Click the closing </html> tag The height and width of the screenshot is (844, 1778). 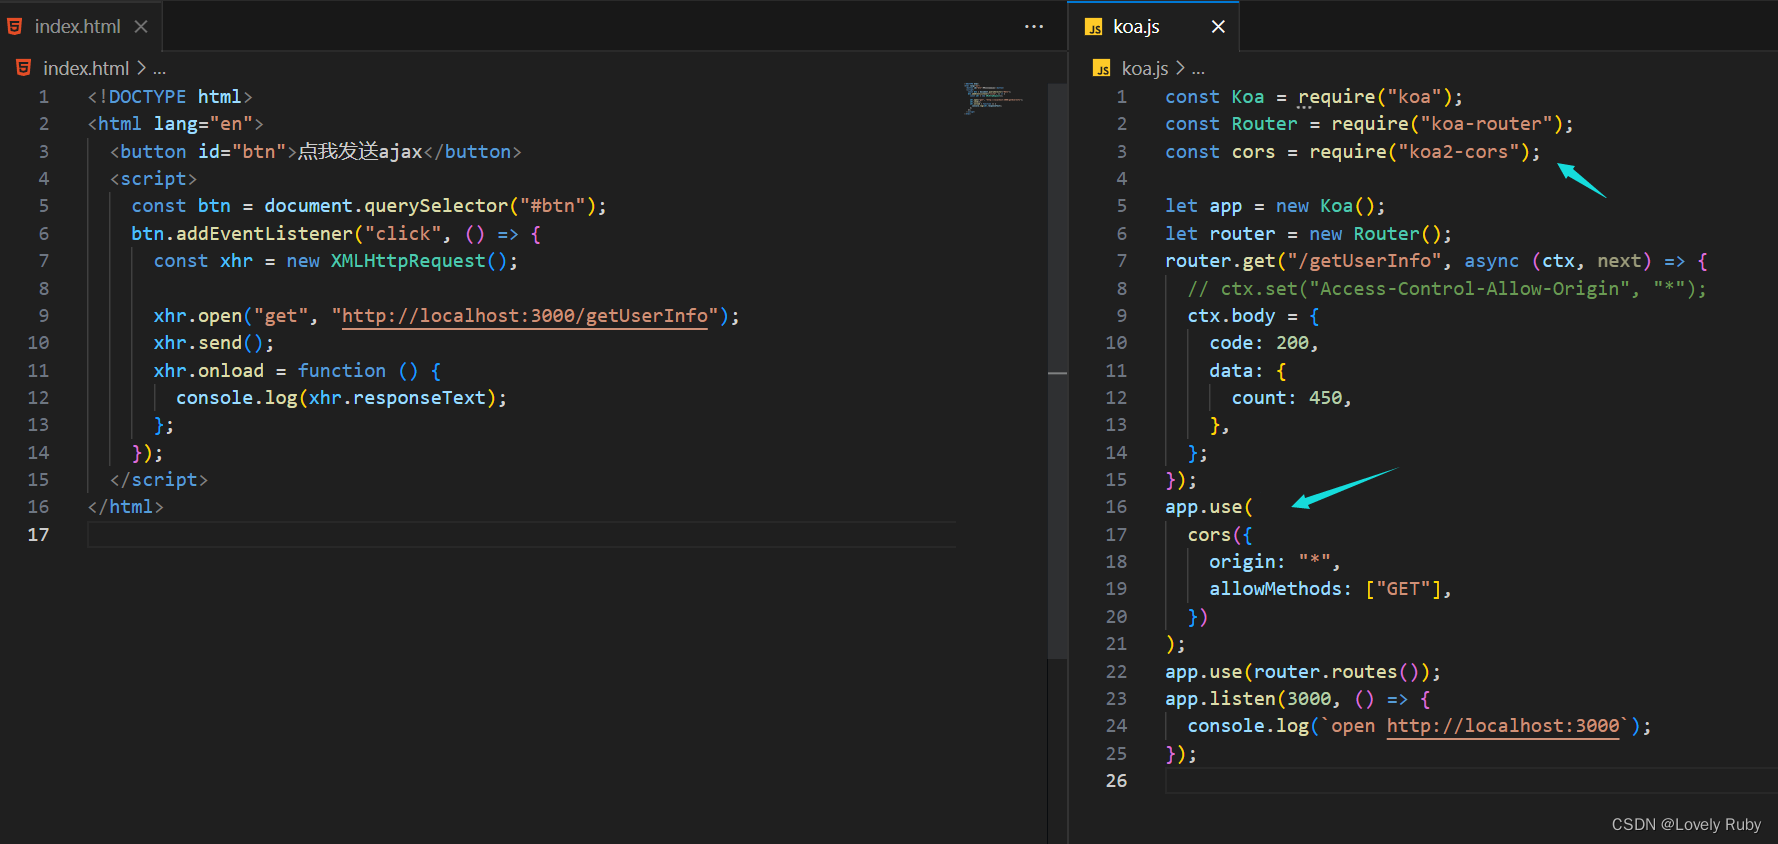tap(125, 507)
